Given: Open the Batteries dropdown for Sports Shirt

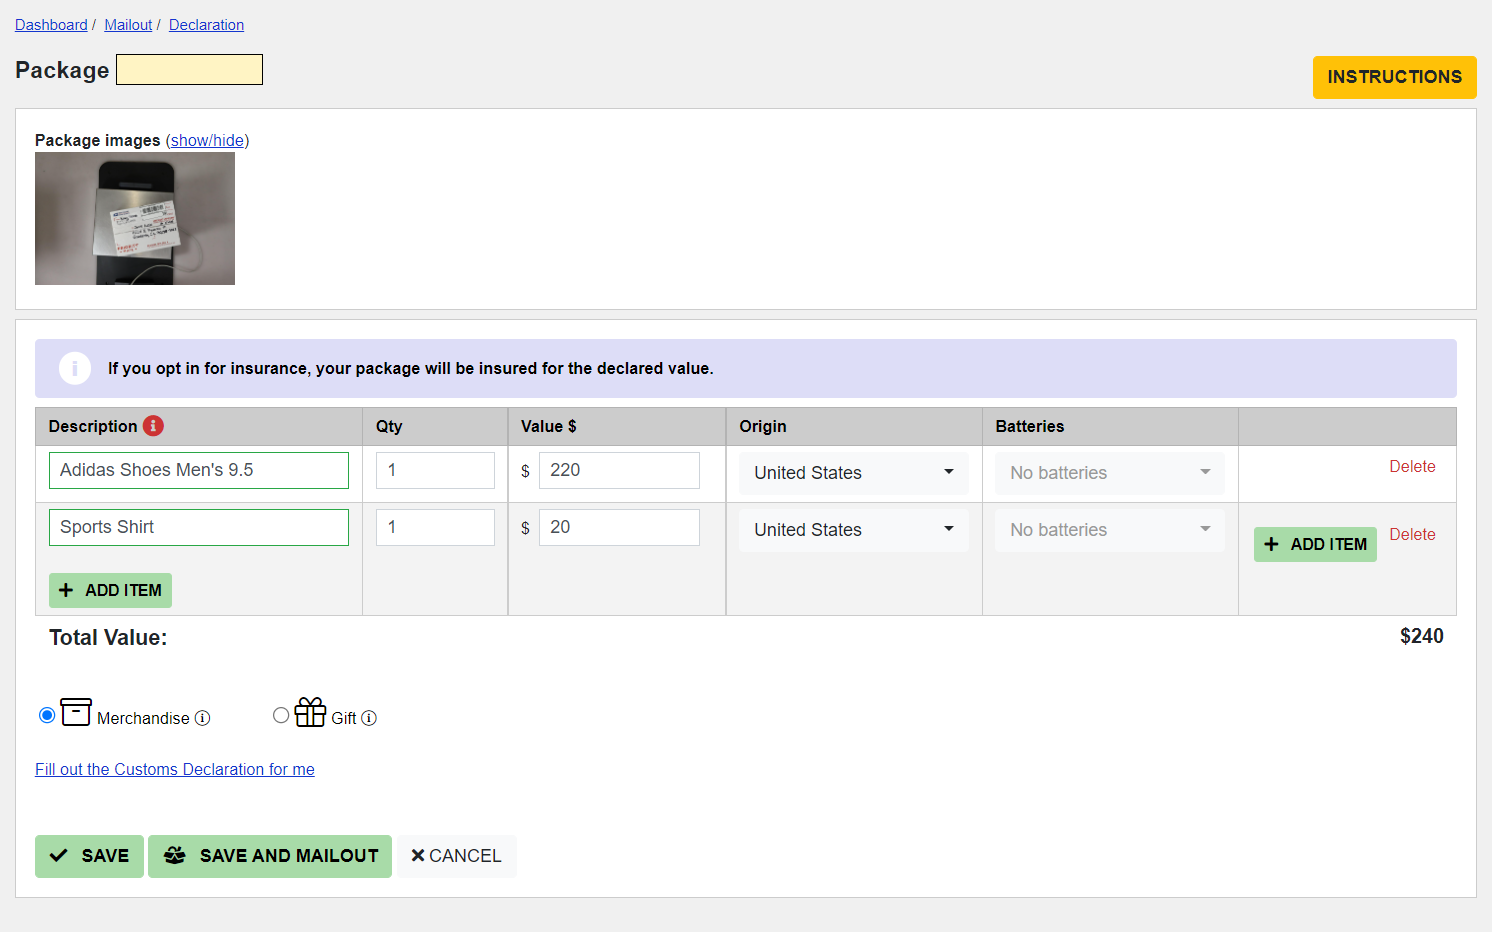Looking at the screenshot, I should tap(1109, 529).
